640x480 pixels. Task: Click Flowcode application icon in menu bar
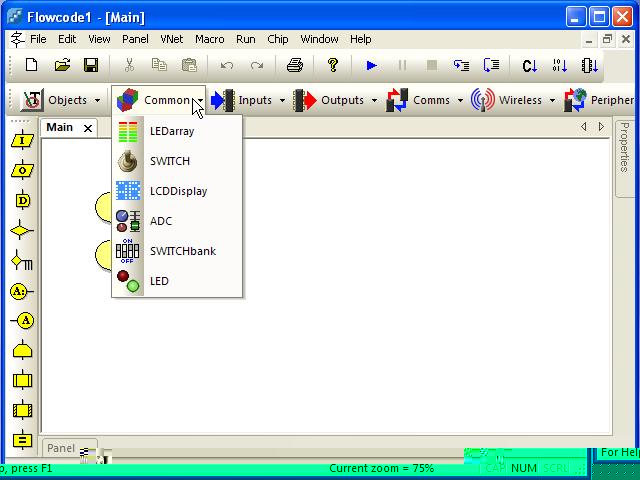(x=17, y=39)
